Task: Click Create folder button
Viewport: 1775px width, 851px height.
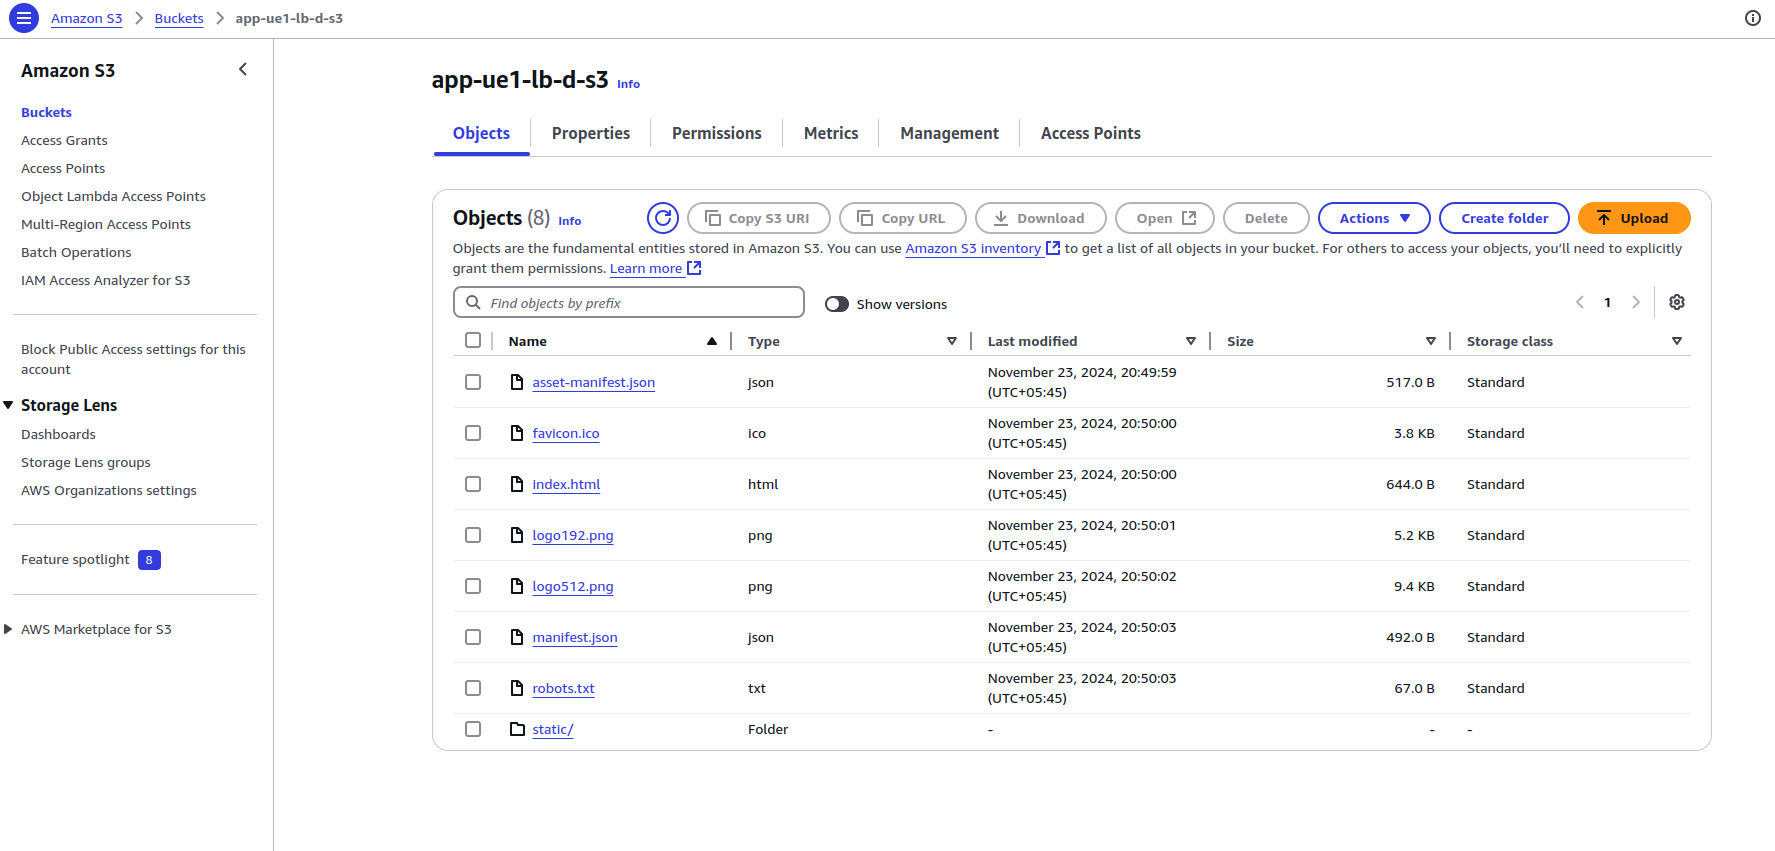Action: 1504,218
